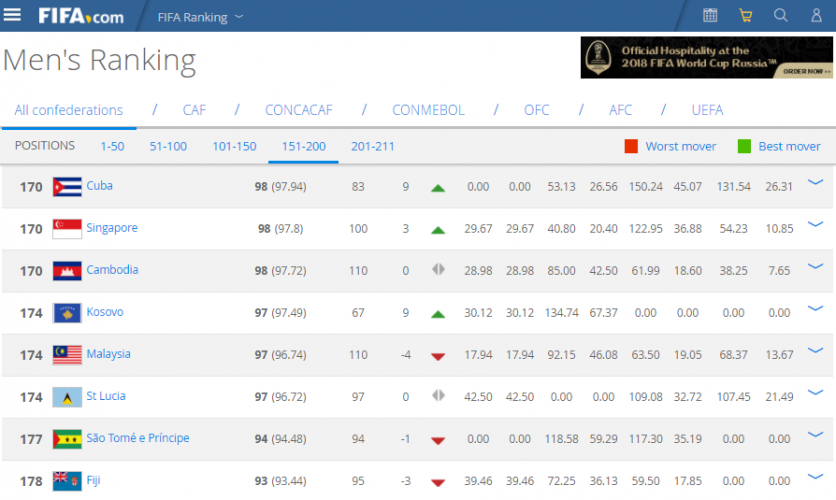This screenshot has width=836, height=500.
Task: Expand the St Lucia row chevron
Action: [x=815, y=393]
